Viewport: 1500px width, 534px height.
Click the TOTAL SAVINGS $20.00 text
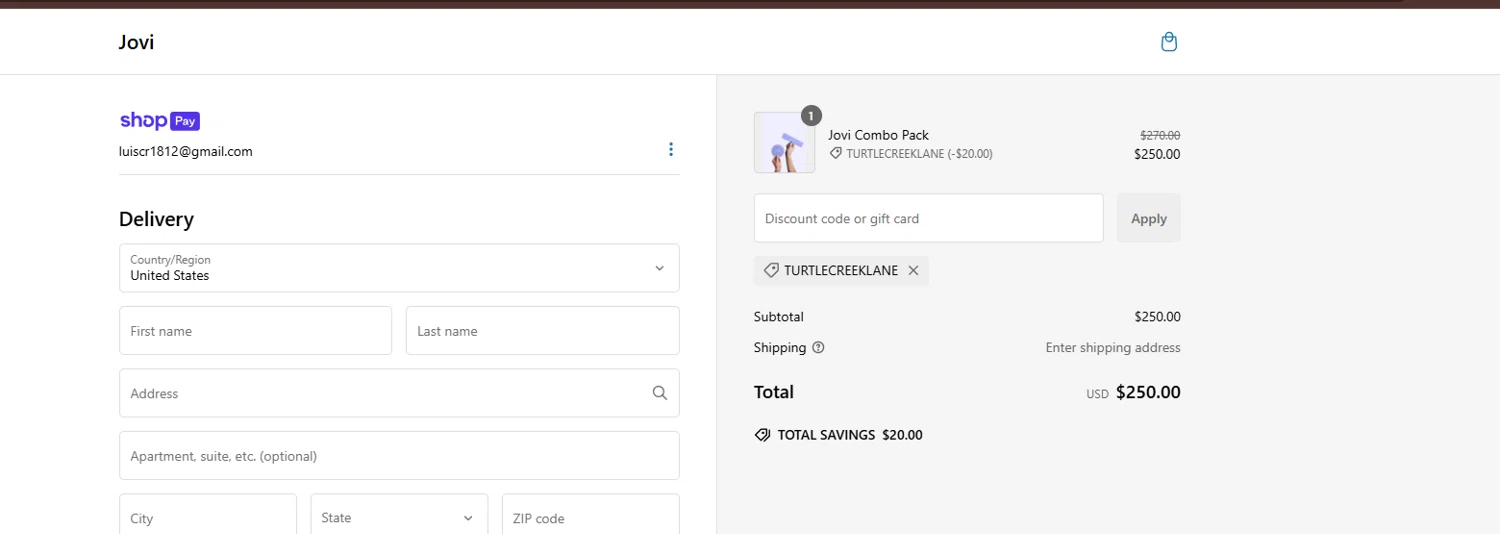click(850, 435)
